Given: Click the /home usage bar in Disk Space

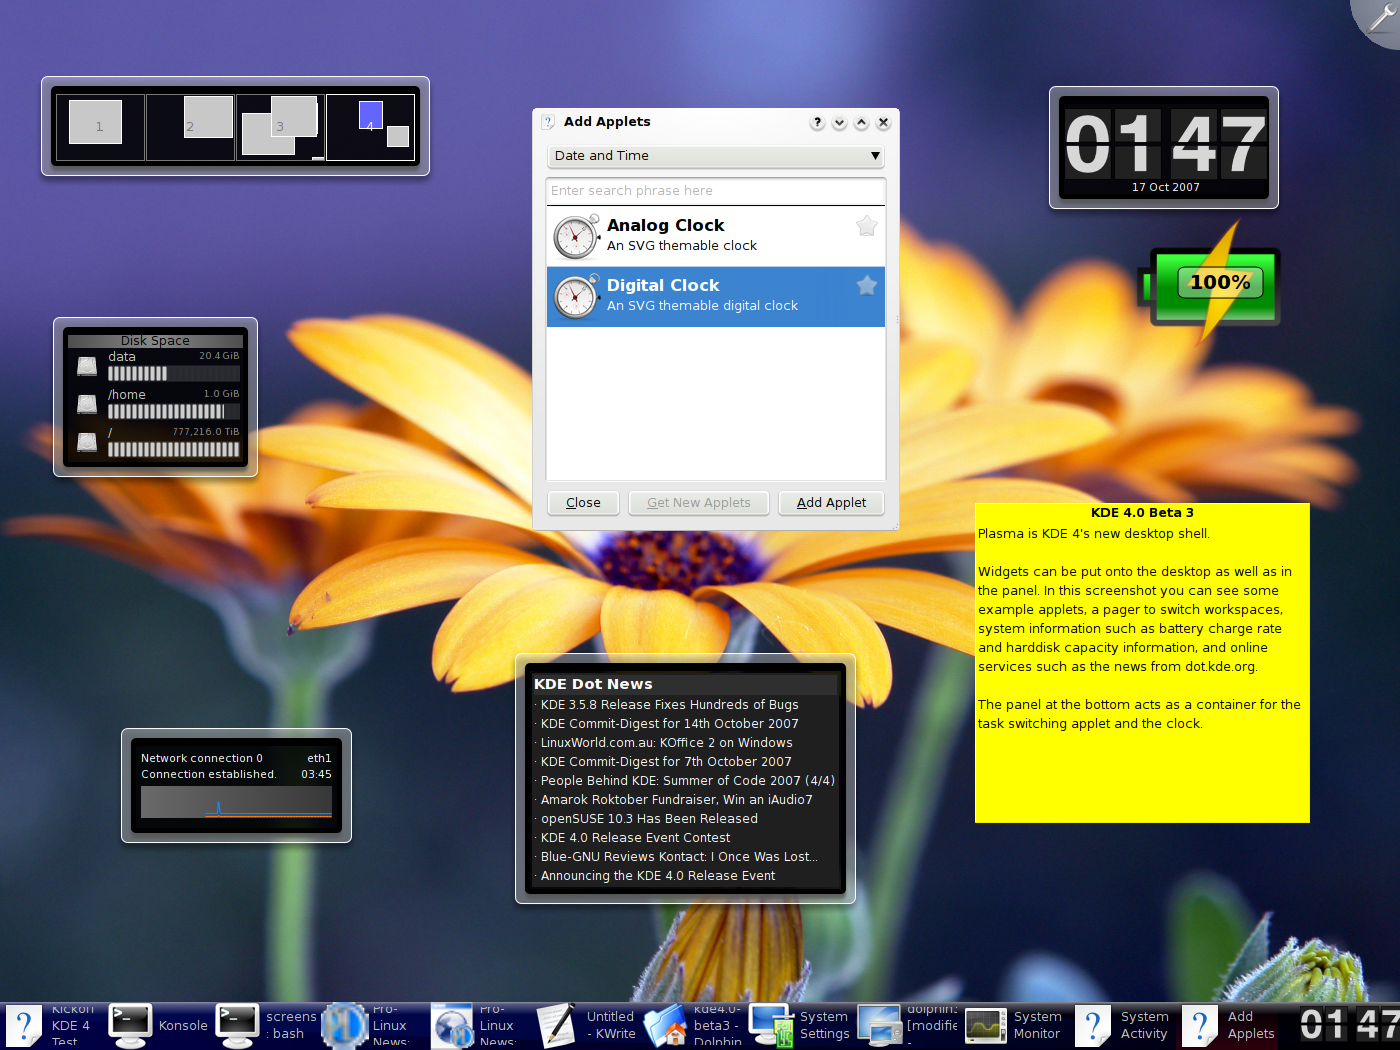Looking at the screenshot, I should pos(174,412).
